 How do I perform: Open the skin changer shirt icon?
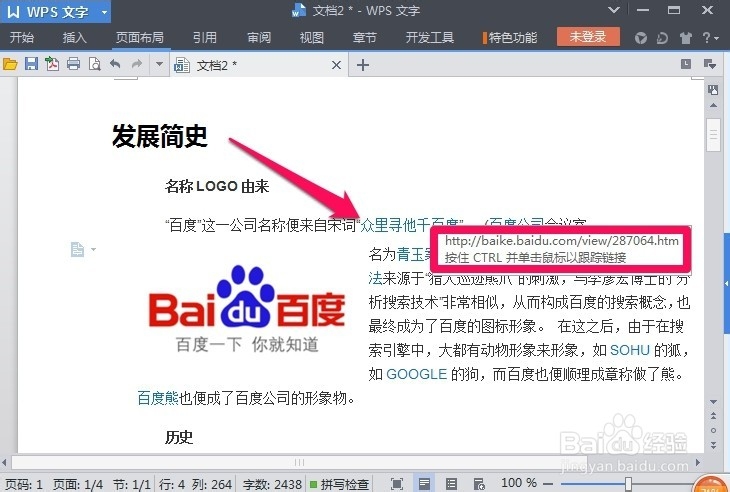pos(685,38)
